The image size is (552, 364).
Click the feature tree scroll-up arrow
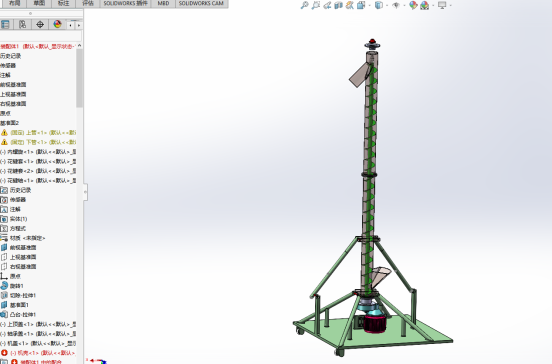pyautogui.click(x=80, y=46)
